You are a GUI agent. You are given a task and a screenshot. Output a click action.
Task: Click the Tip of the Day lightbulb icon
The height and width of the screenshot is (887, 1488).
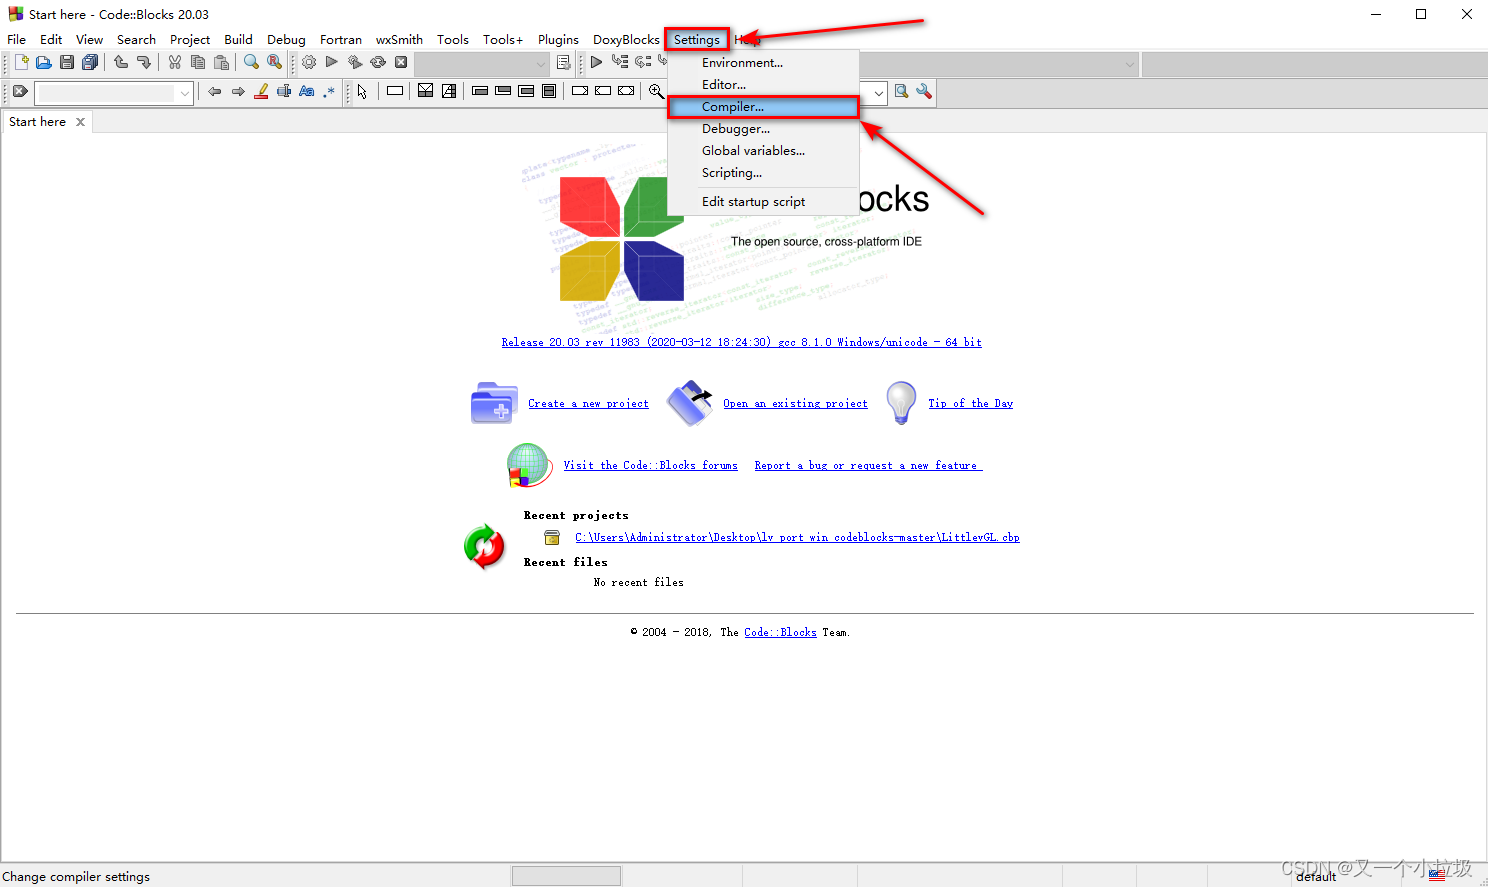pos(901,403)
